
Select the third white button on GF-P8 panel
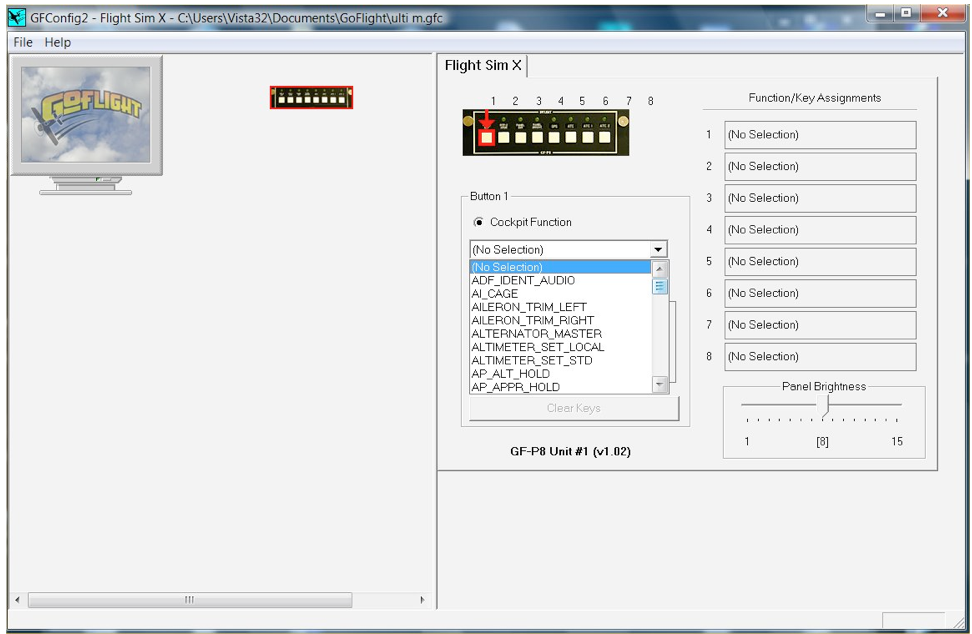[x=520, y=138]
